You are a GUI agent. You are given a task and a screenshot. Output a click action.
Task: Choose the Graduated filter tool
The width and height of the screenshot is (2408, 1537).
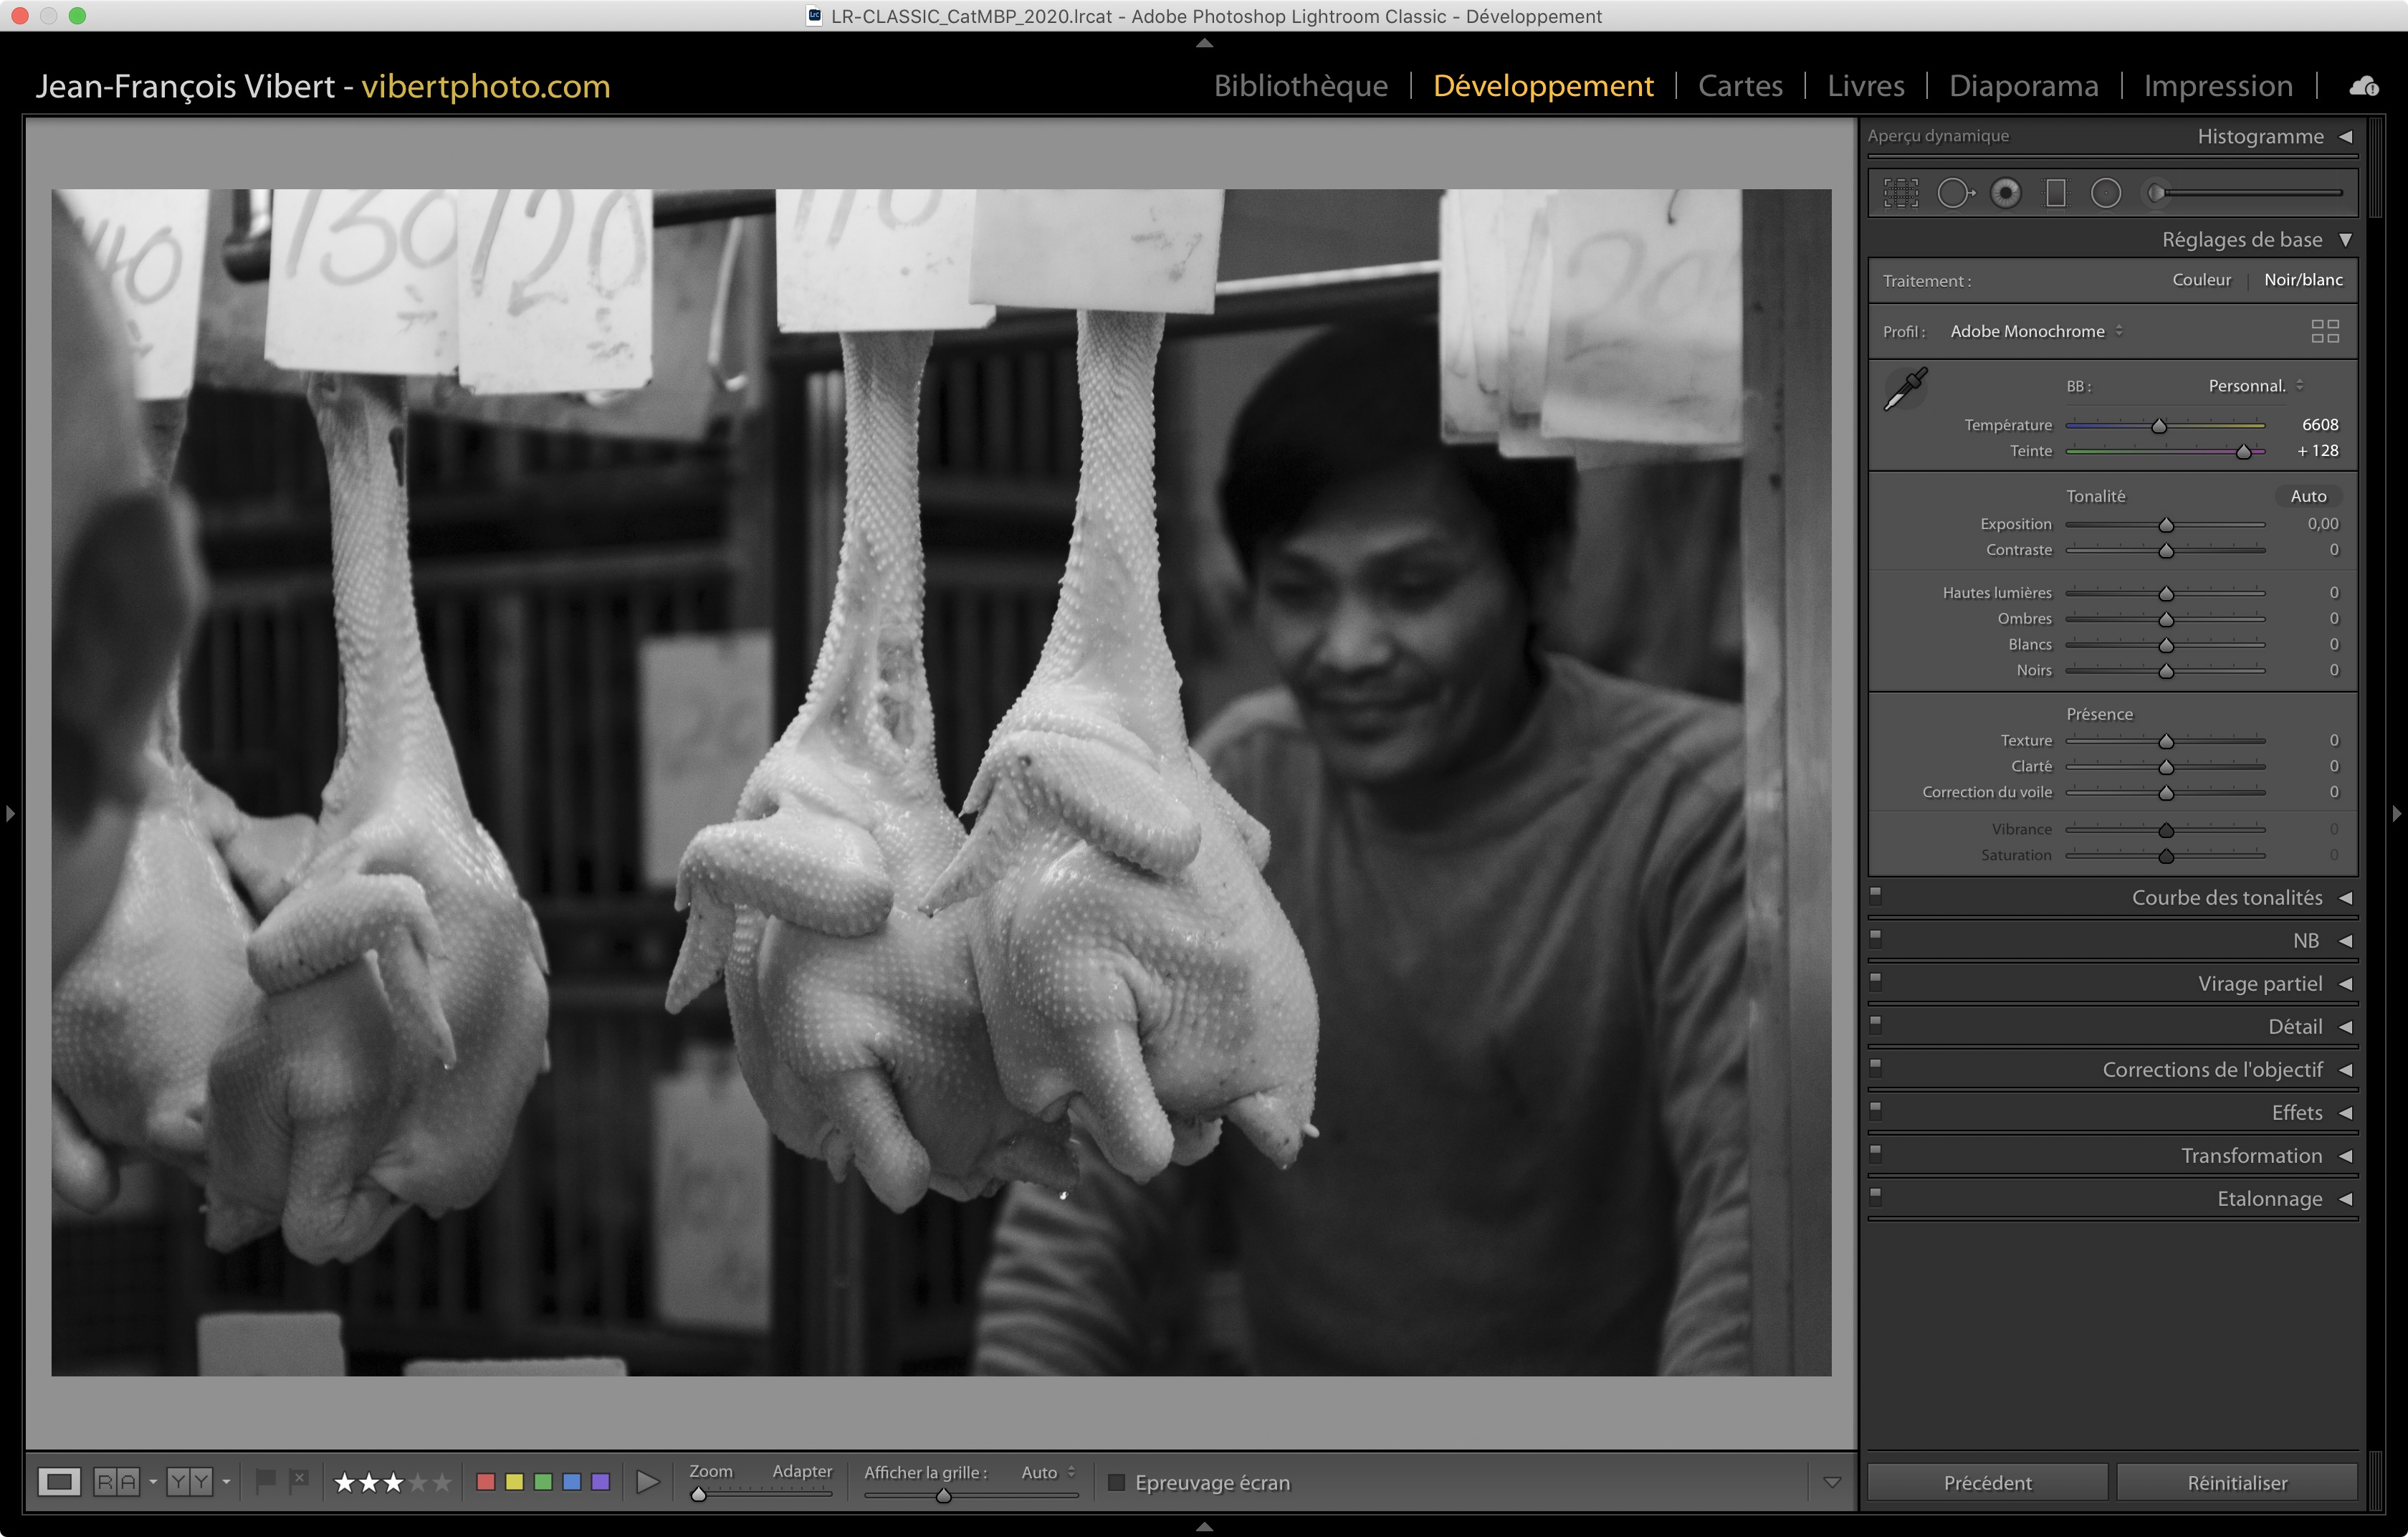(x=2056, y=192)
